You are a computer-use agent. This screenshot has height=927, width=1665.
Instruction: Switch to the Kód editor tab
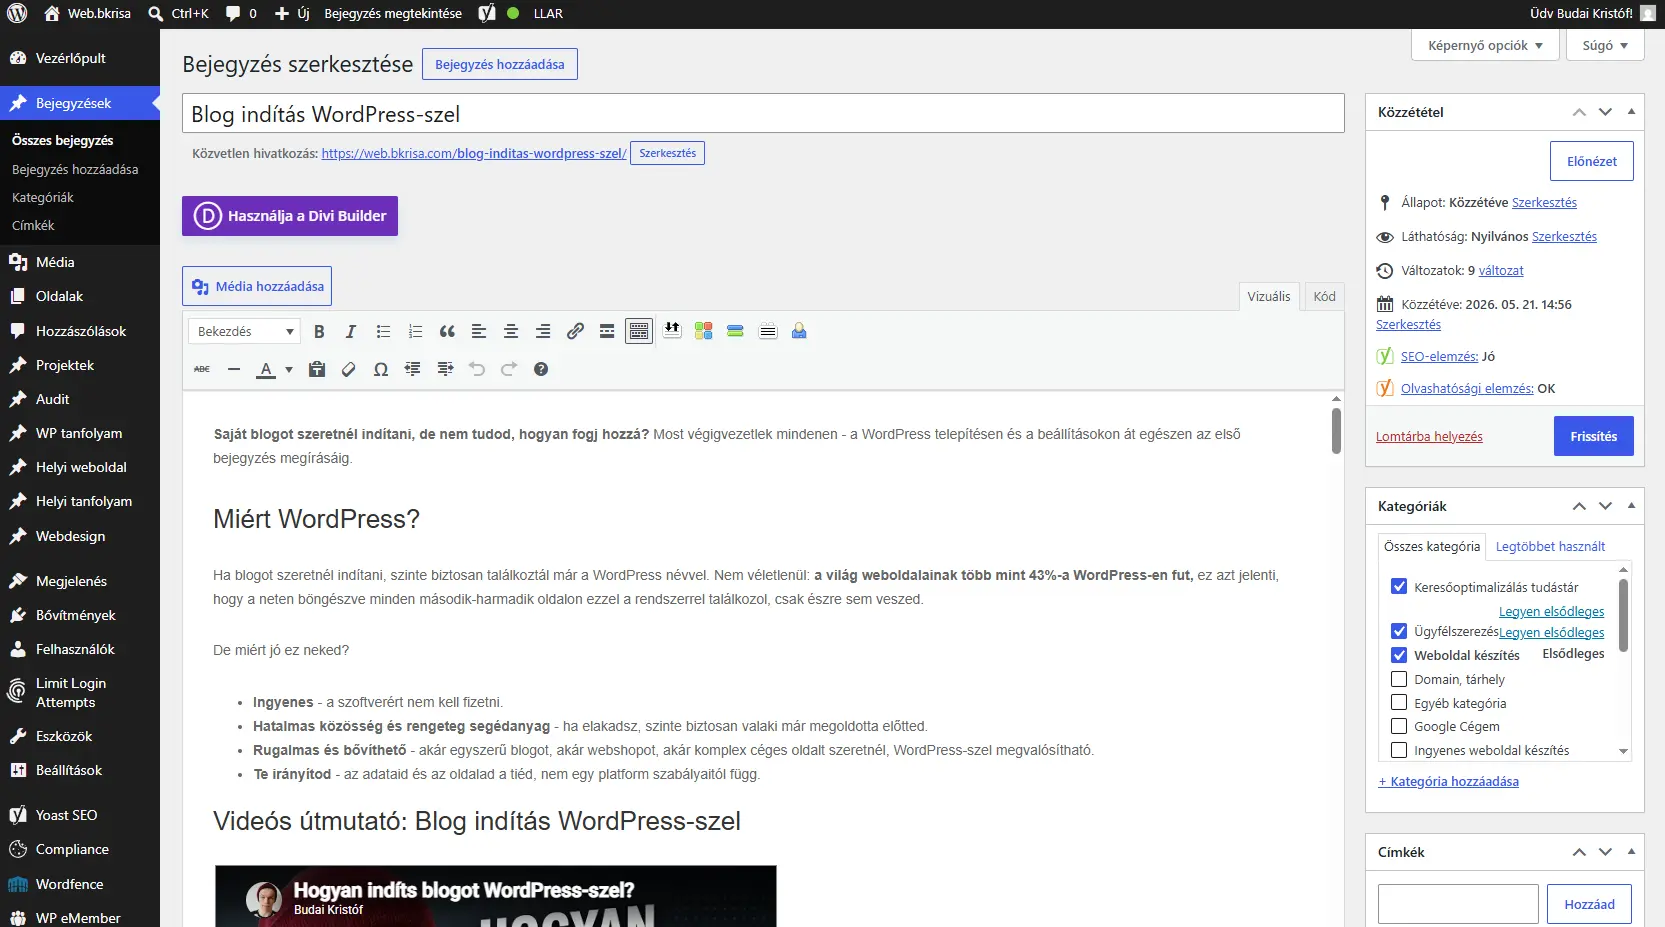pyautogui.click(x=1324, y=297)
